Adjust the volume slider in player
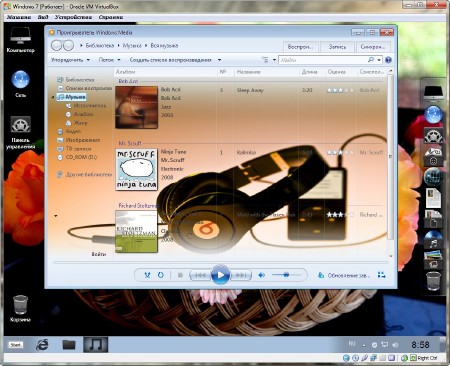This screenshot has width=450, height=366. pos(286,275)
